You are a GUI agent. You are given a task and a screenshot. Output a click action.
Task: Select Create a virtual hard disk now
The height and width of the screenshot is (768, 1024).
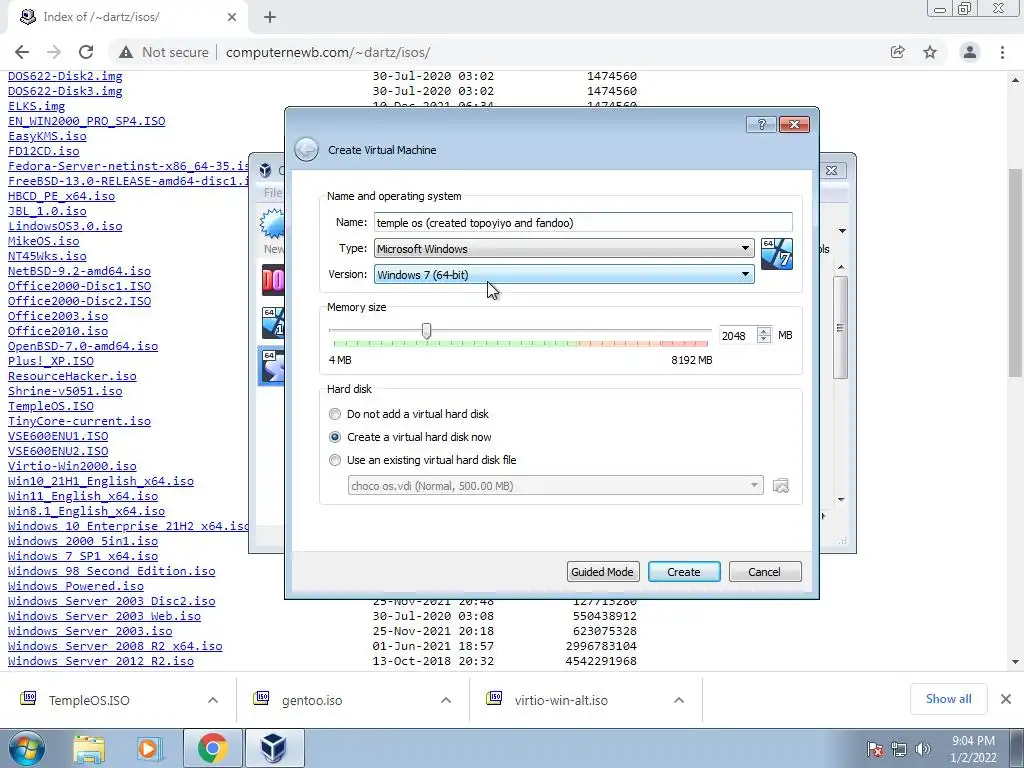click(x=335, y=437)
